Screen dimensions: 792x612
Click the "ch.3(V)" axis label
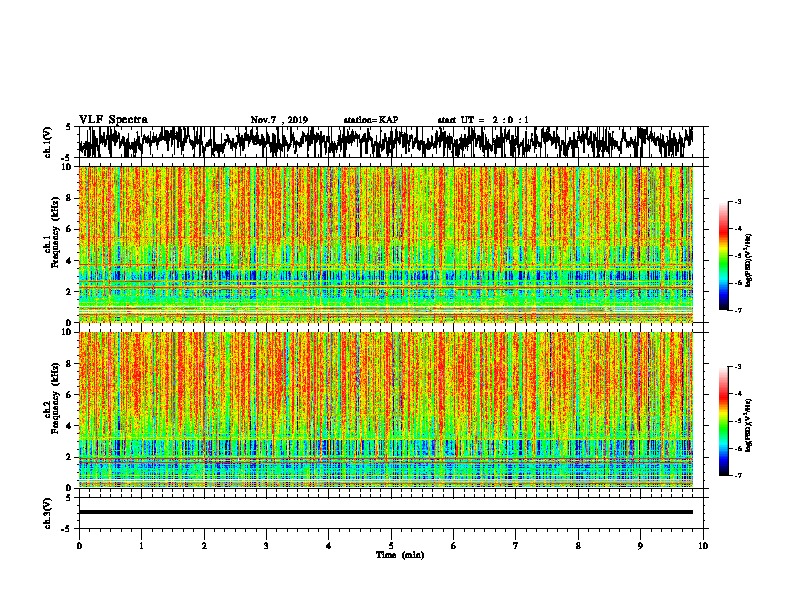pyautogui.click(x=48, y=513)
